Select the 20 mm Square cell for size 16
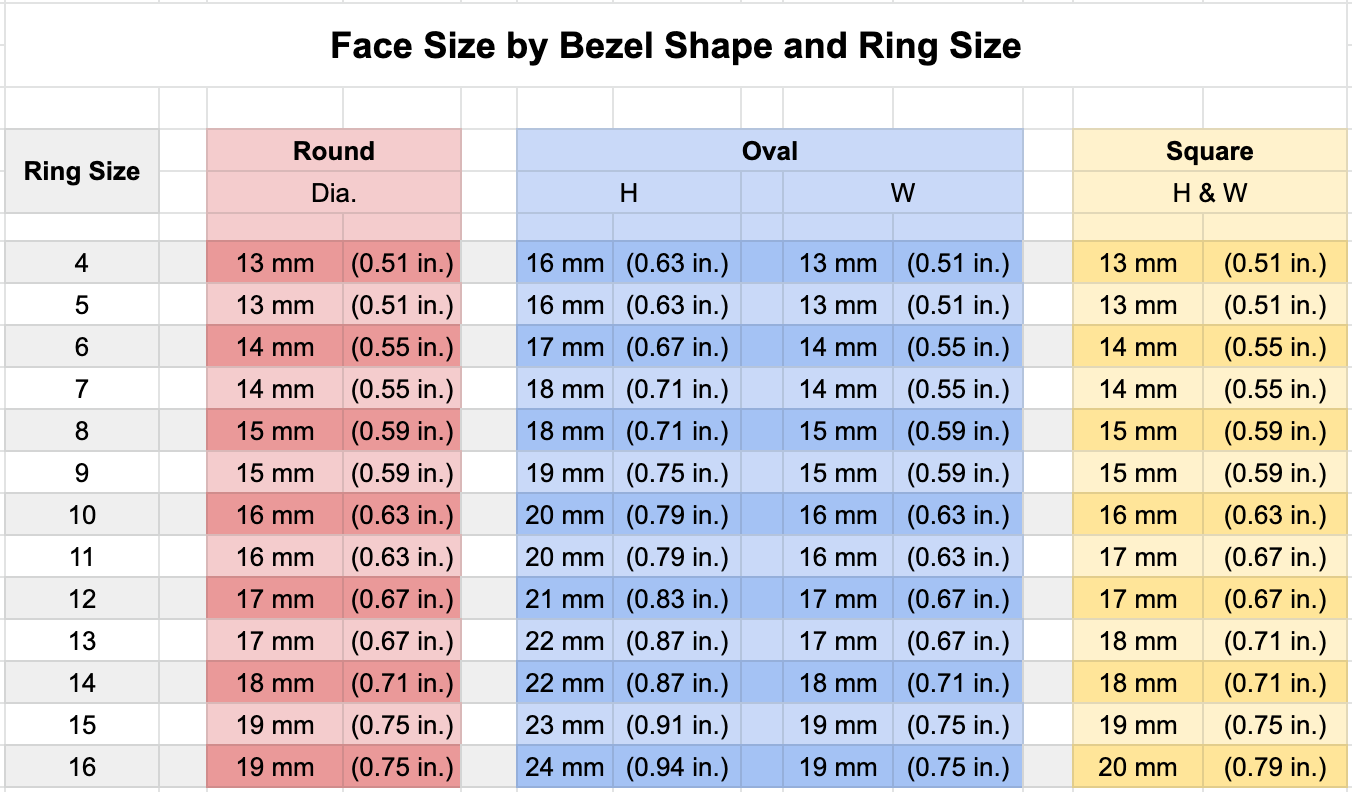 click(x=1137, y=767)
